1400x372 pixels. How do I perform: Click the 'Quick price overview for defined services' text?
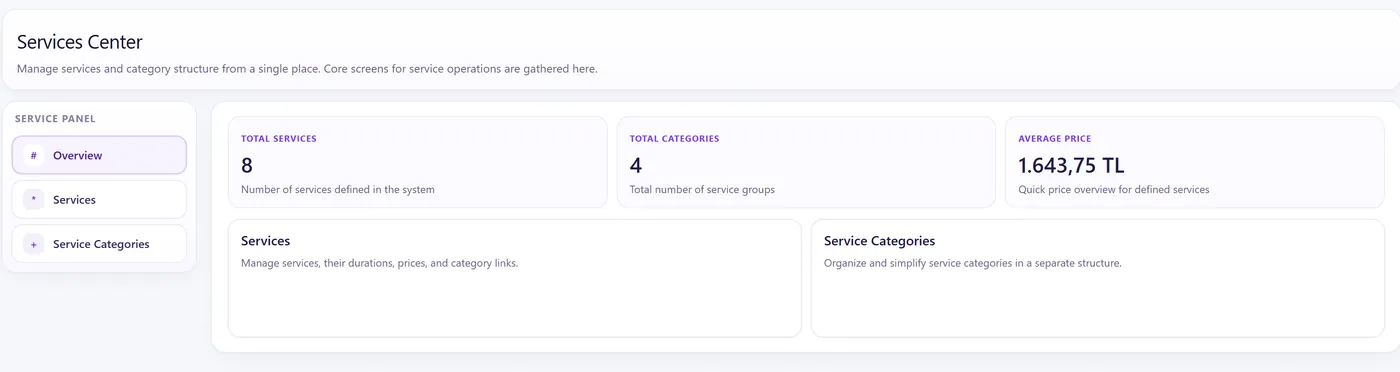1114,189
